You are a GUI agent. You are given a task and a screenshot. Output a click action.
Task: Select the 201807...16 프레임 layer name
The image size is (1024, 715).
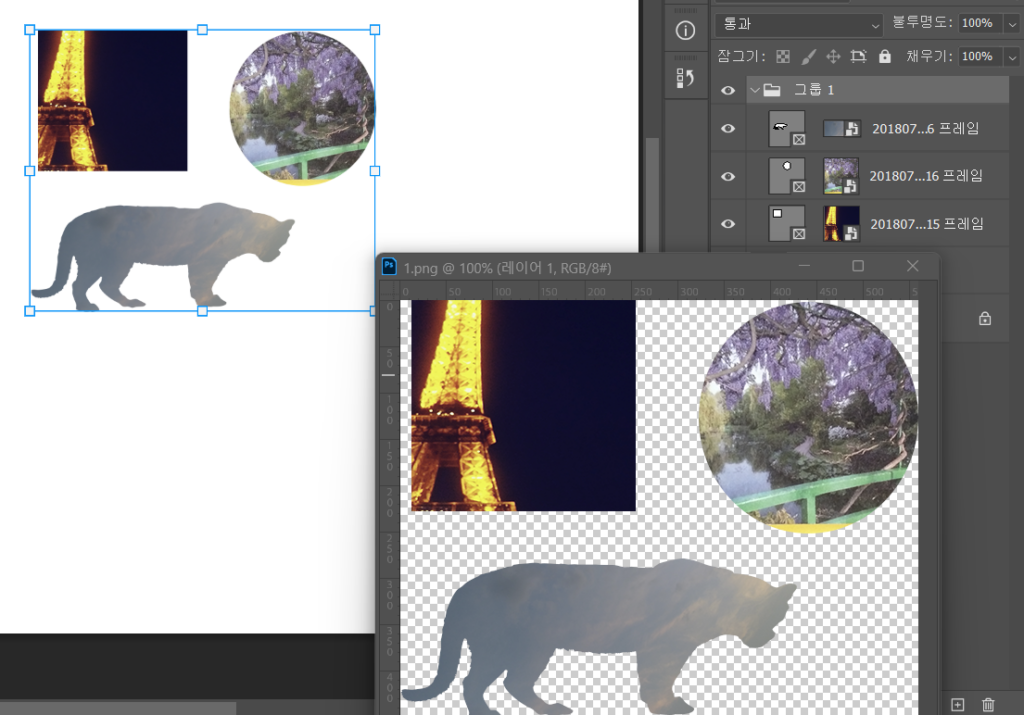[x=925, y=176]
